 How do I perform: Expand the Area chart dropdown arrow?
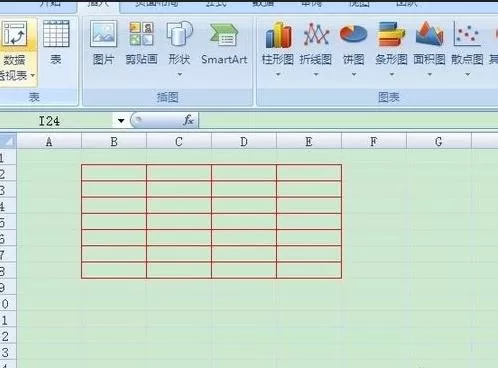tap(430, 74)
